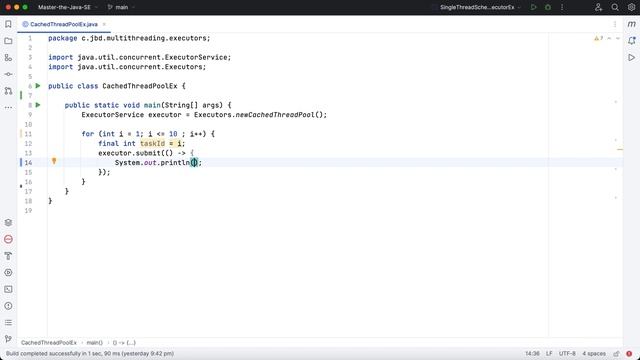The height and width of the screenshot is (360, 640).
Task: Open the 4 spaces indent selector
Action: coord(594,353)
